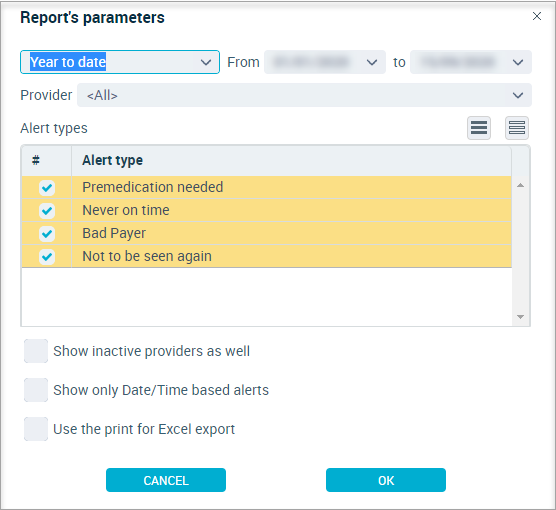
Task: Uncheck Not to be seen again alert
Action: pyautogui.click(x=47, y=257)
